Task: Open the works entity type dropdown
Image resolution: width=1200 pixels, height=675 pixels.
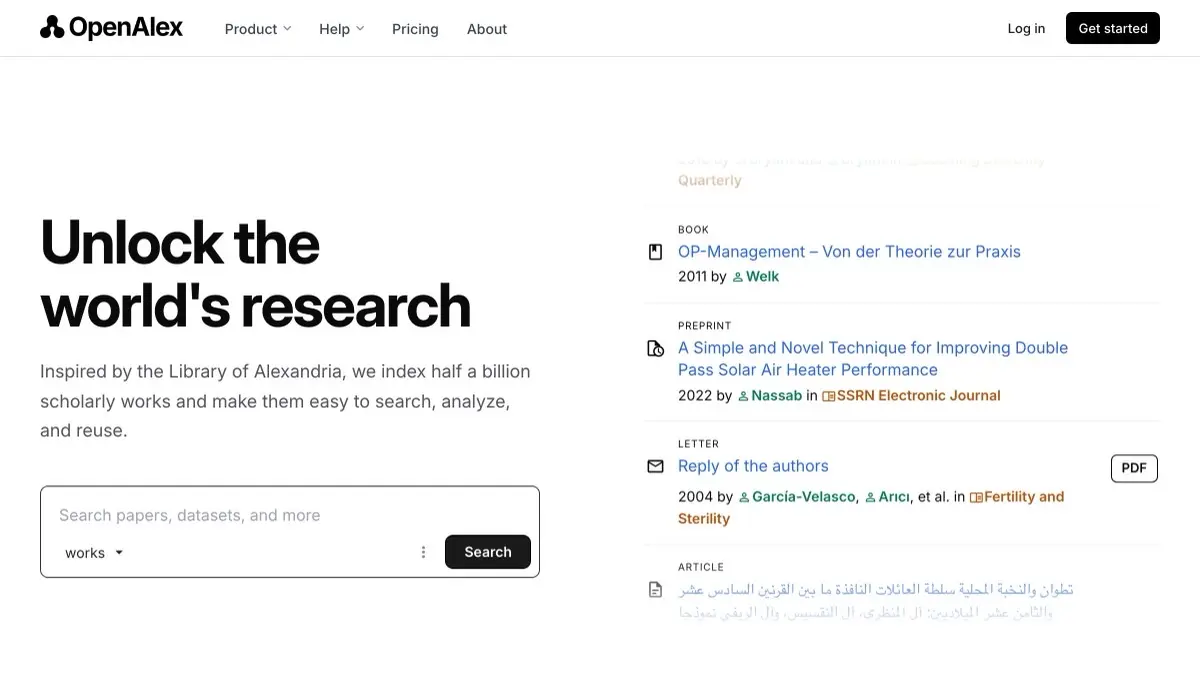Action: pyautogui.click(x=94, y=552)
